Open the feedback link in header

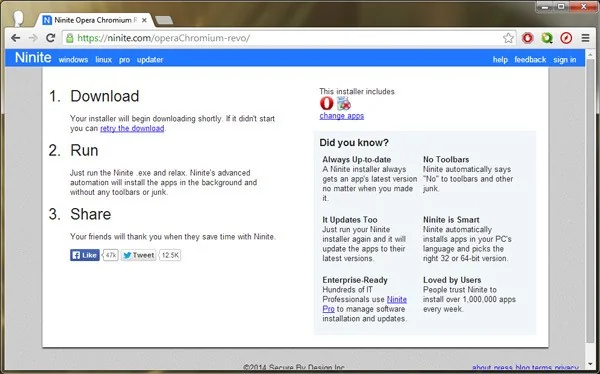530,60
